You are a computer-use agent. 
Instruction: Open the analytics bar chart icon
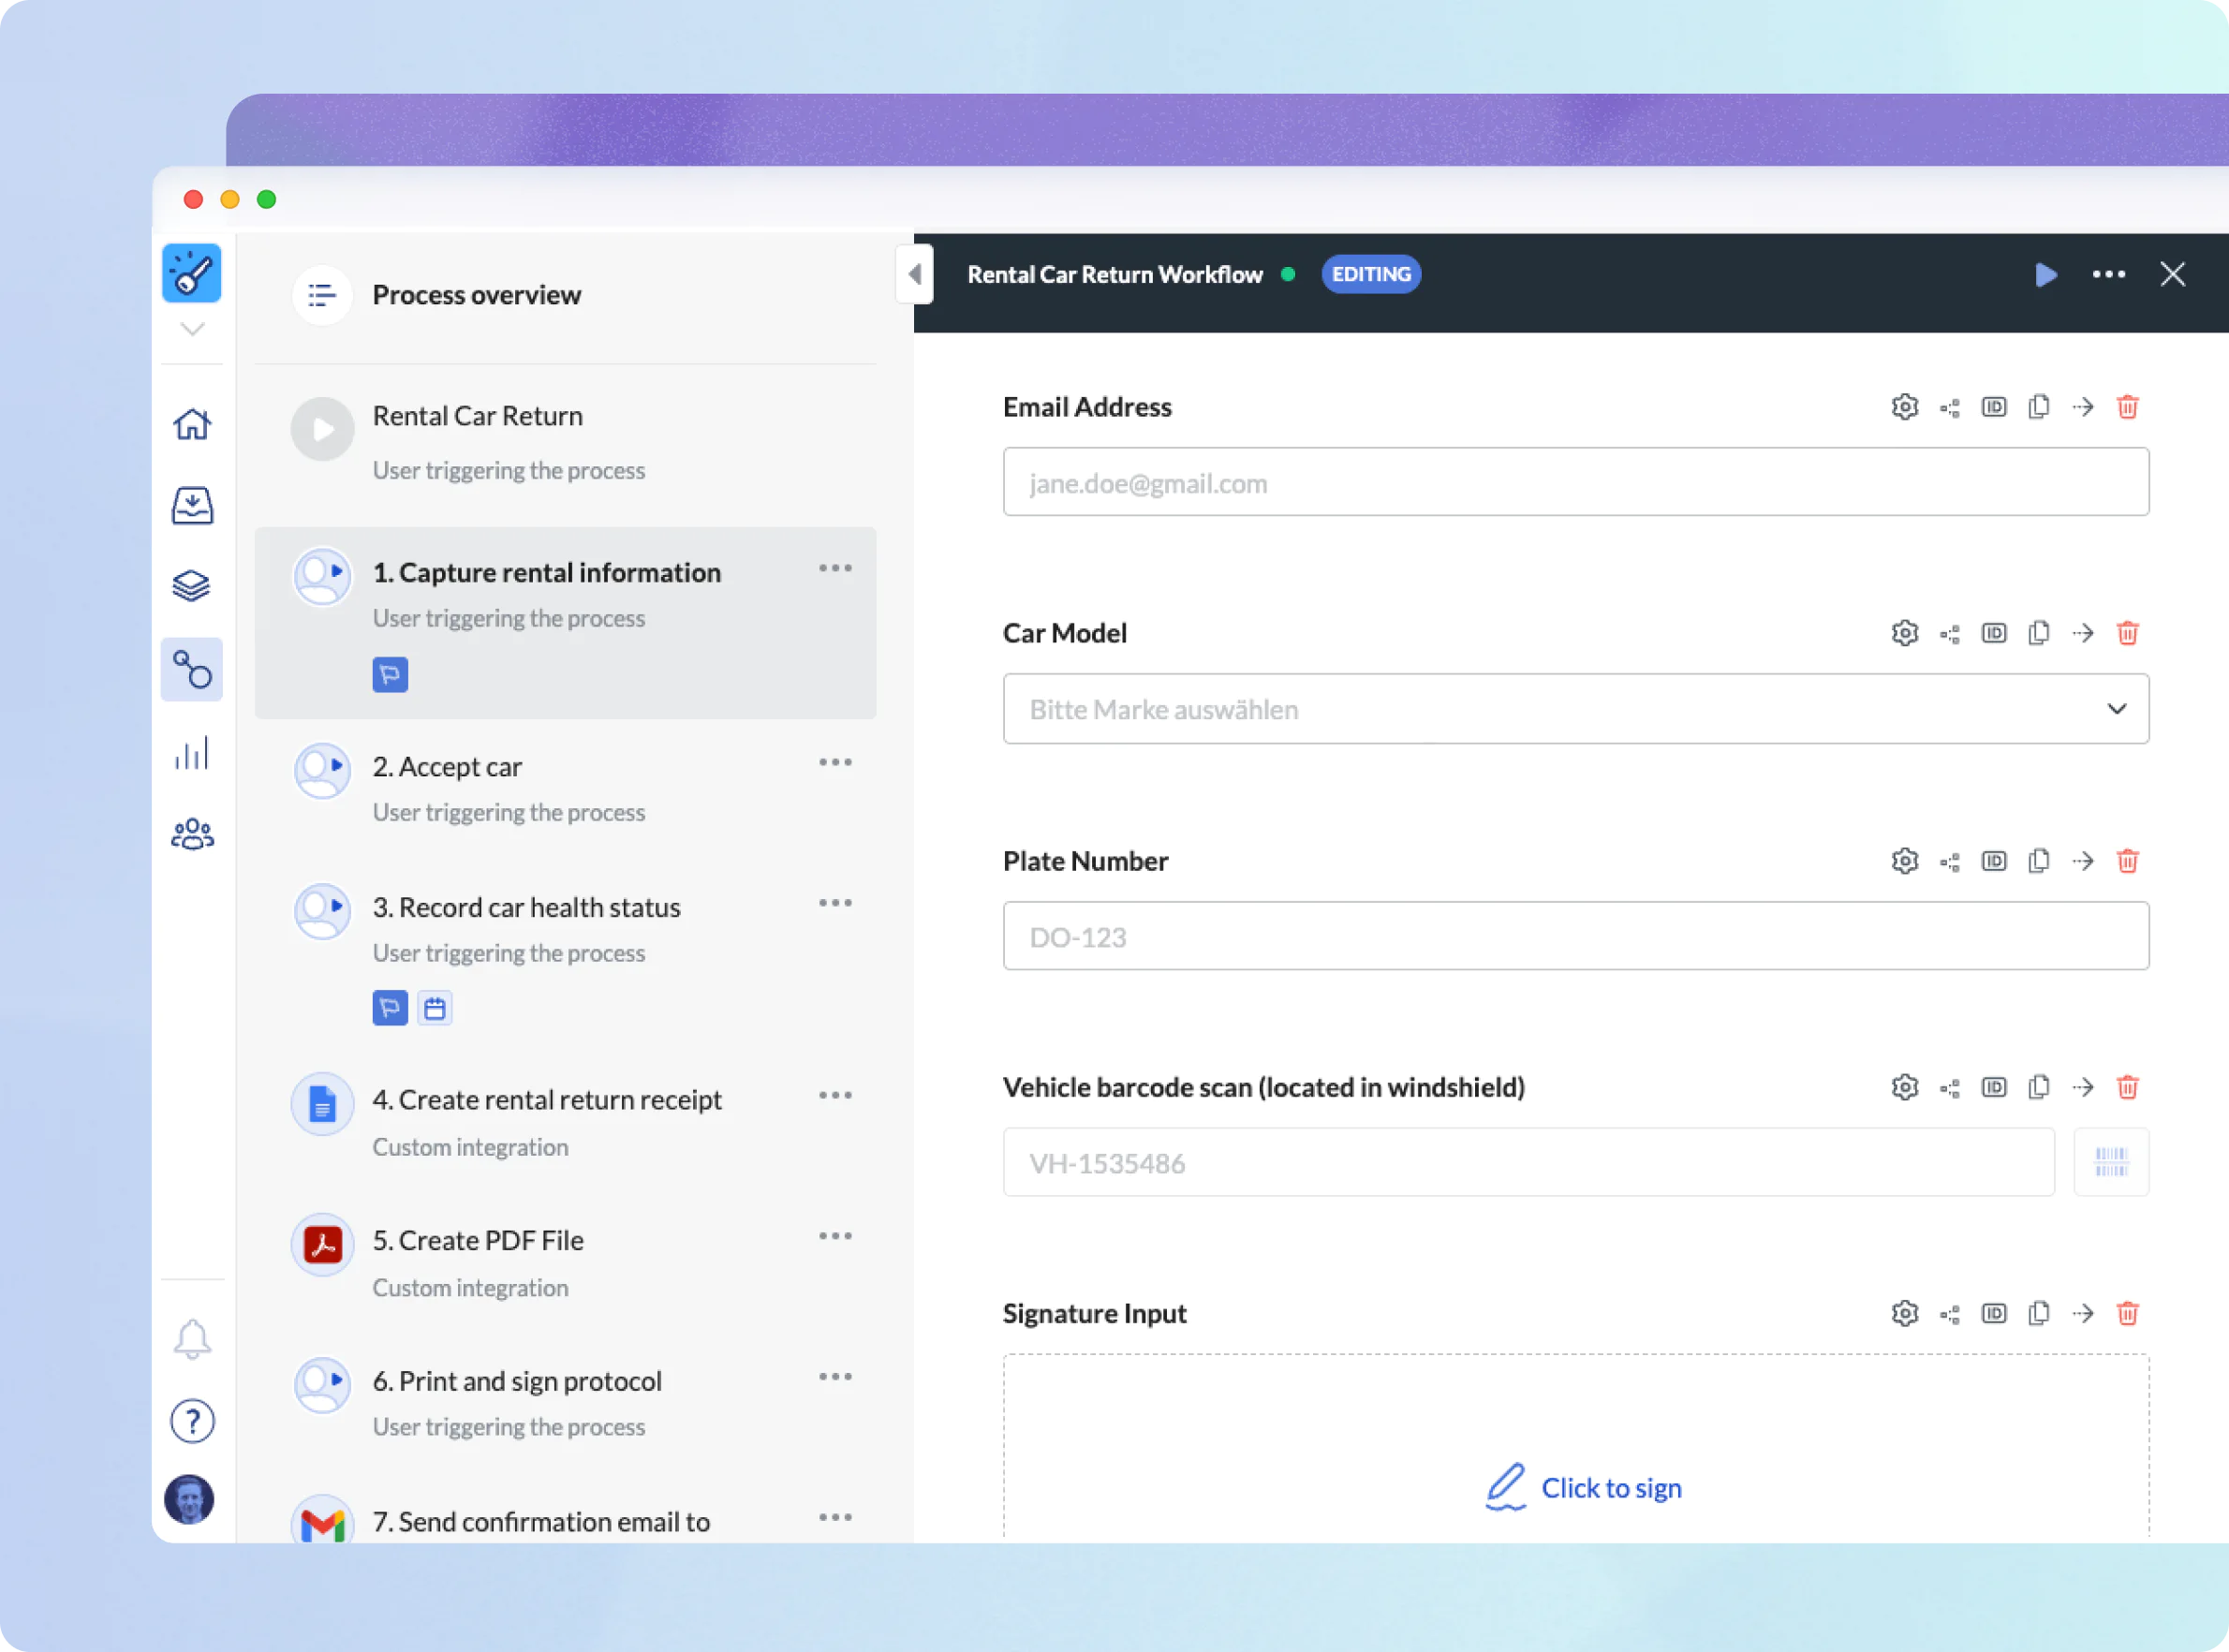(192, 753)
